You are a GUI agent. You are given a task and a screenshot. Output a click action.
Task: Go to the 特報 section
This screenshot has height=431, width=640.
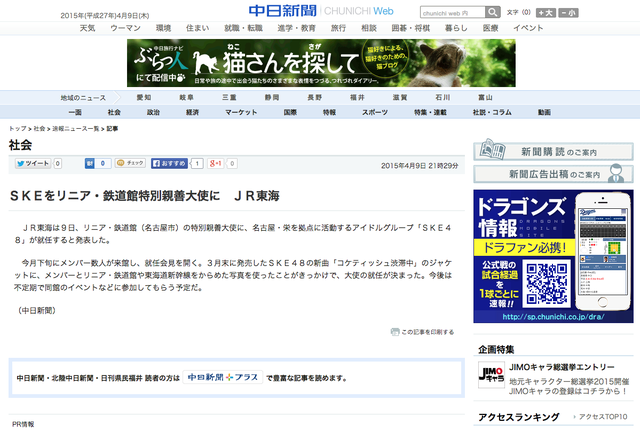(329, 112)
